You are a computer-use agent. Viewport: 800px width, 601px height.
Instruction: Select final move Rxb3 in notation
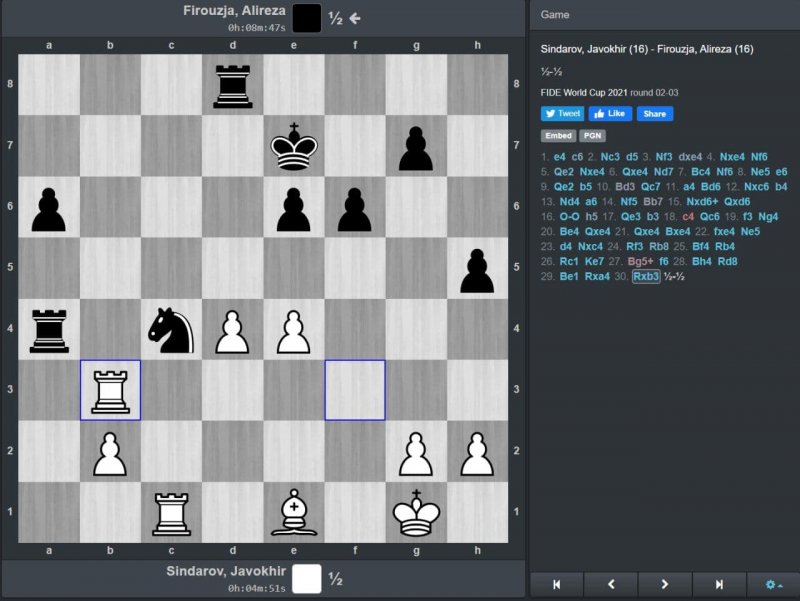[x=645, y=277]
